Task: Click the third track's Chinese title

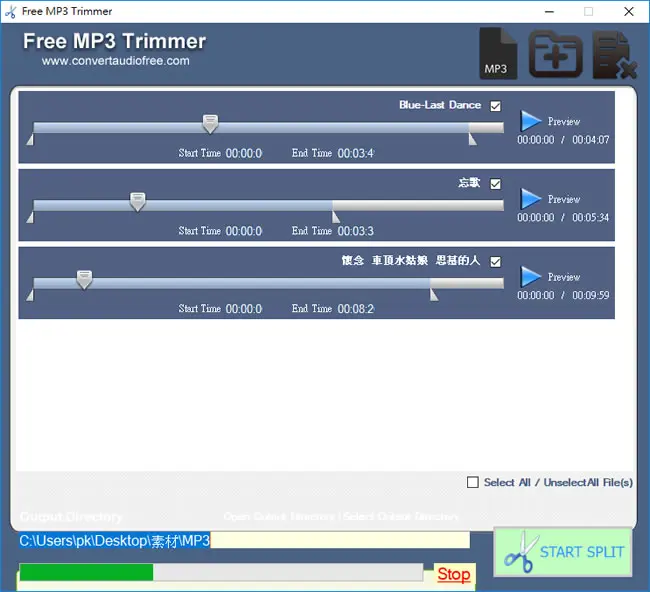Action: [x=411, y=260]
